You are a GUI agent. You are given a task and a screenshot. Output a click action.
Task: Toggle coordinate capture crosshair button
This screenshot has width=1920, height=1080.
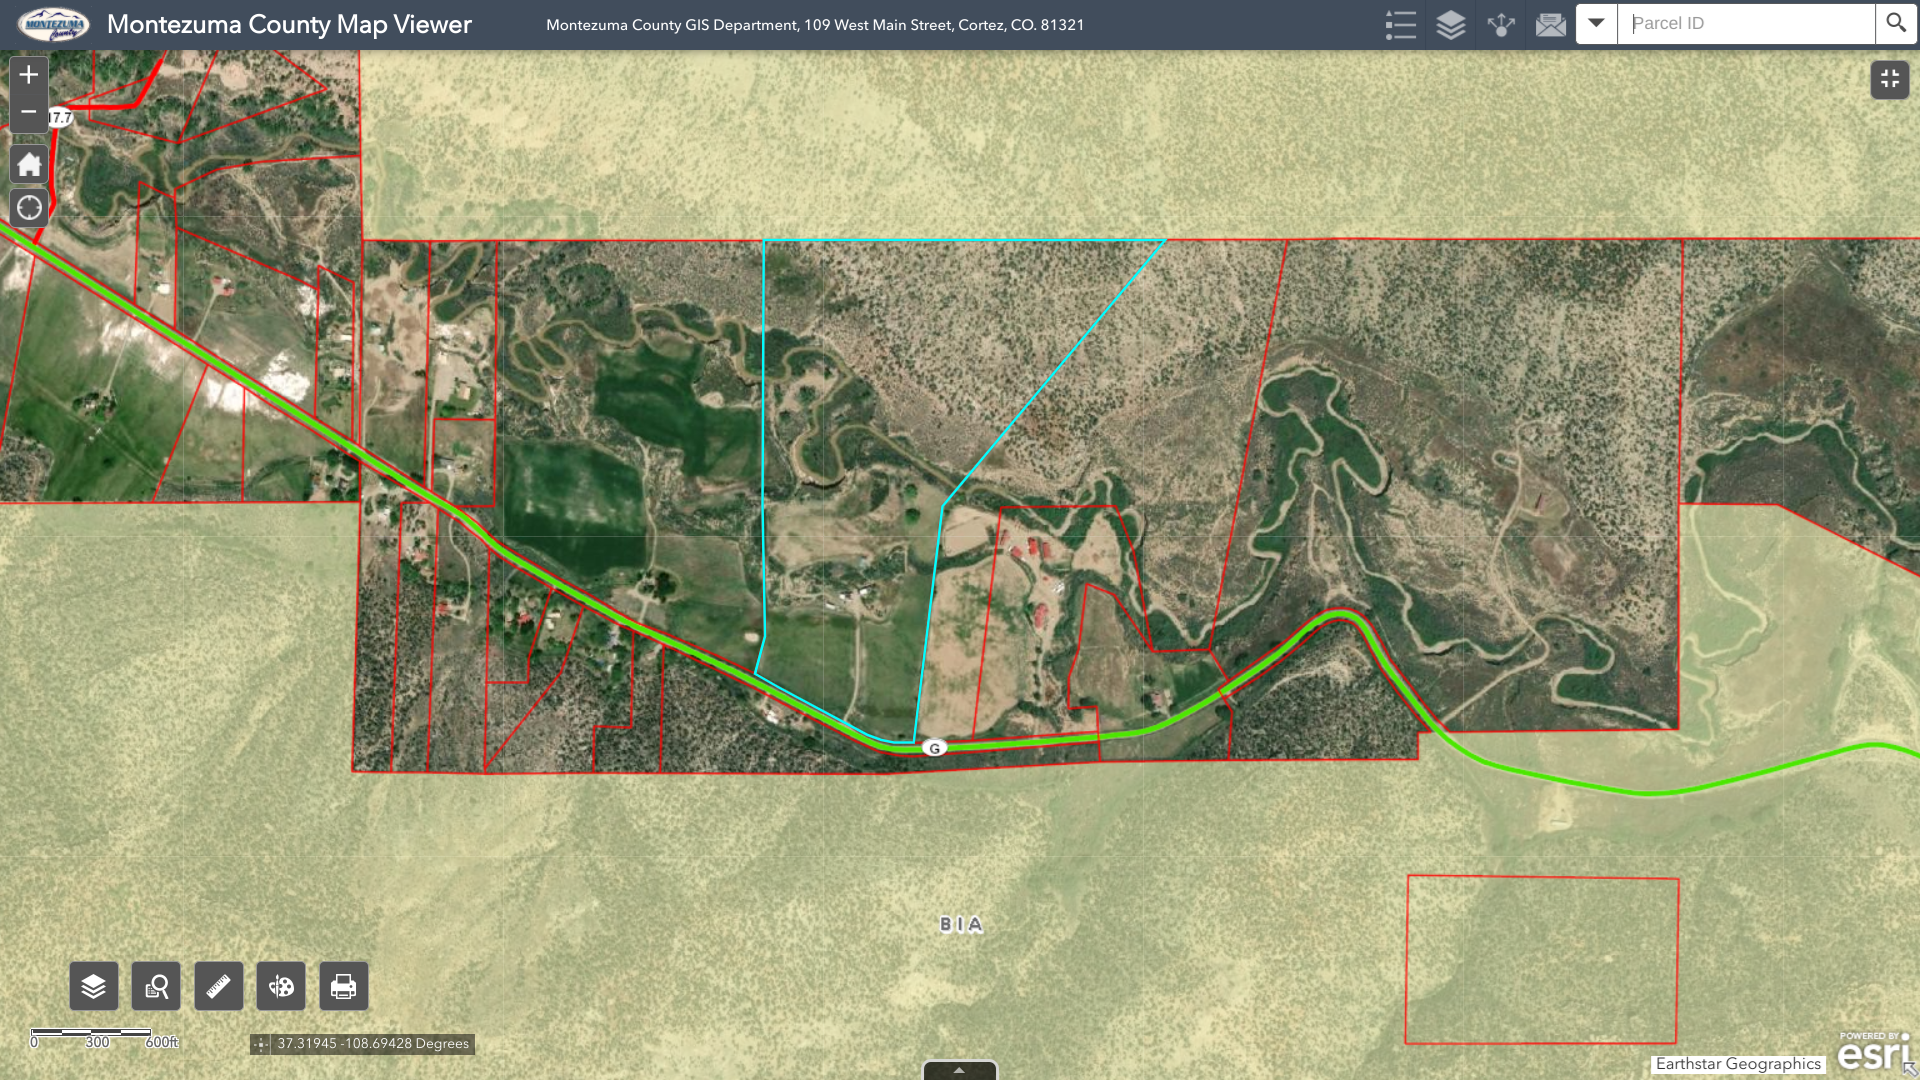click(x=261, y=1044)
